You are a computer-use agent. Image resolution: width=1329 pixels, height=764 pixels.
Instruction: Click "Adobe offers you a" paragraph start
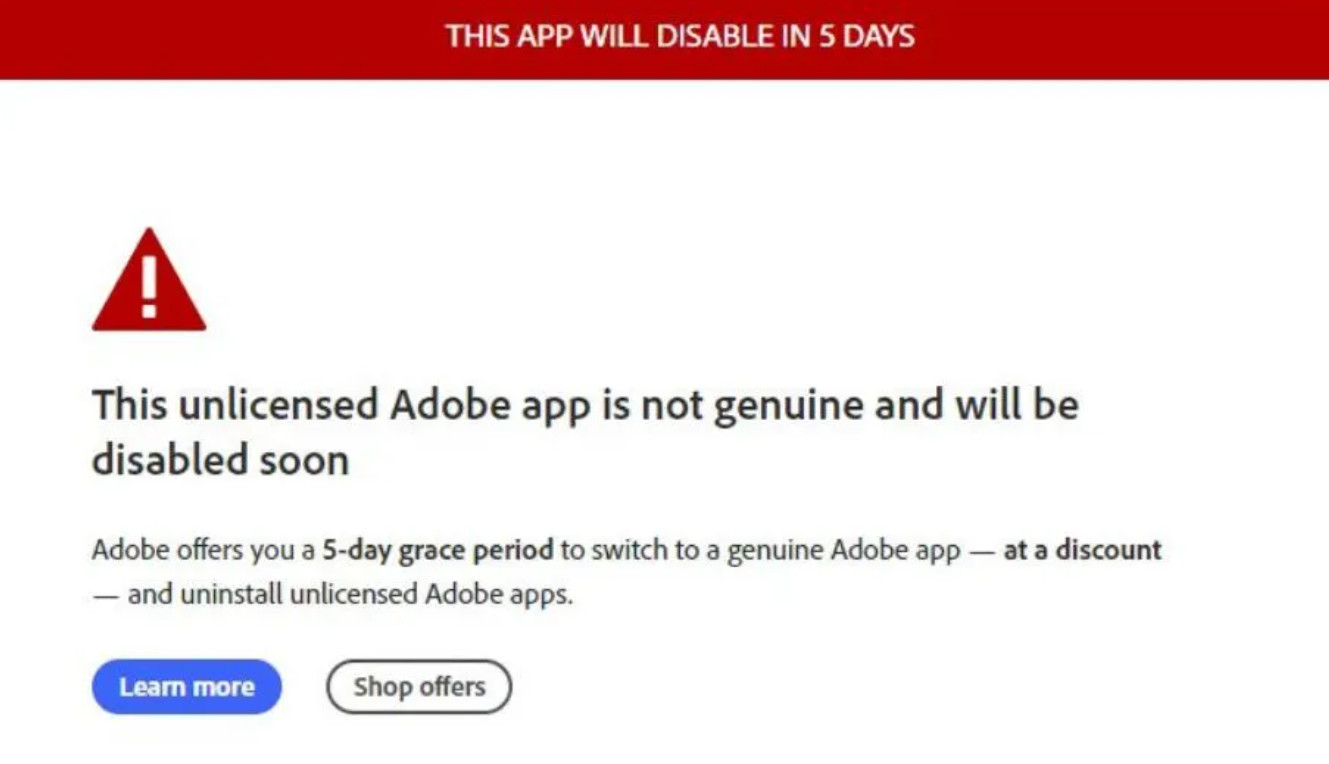tap(203, 550)
